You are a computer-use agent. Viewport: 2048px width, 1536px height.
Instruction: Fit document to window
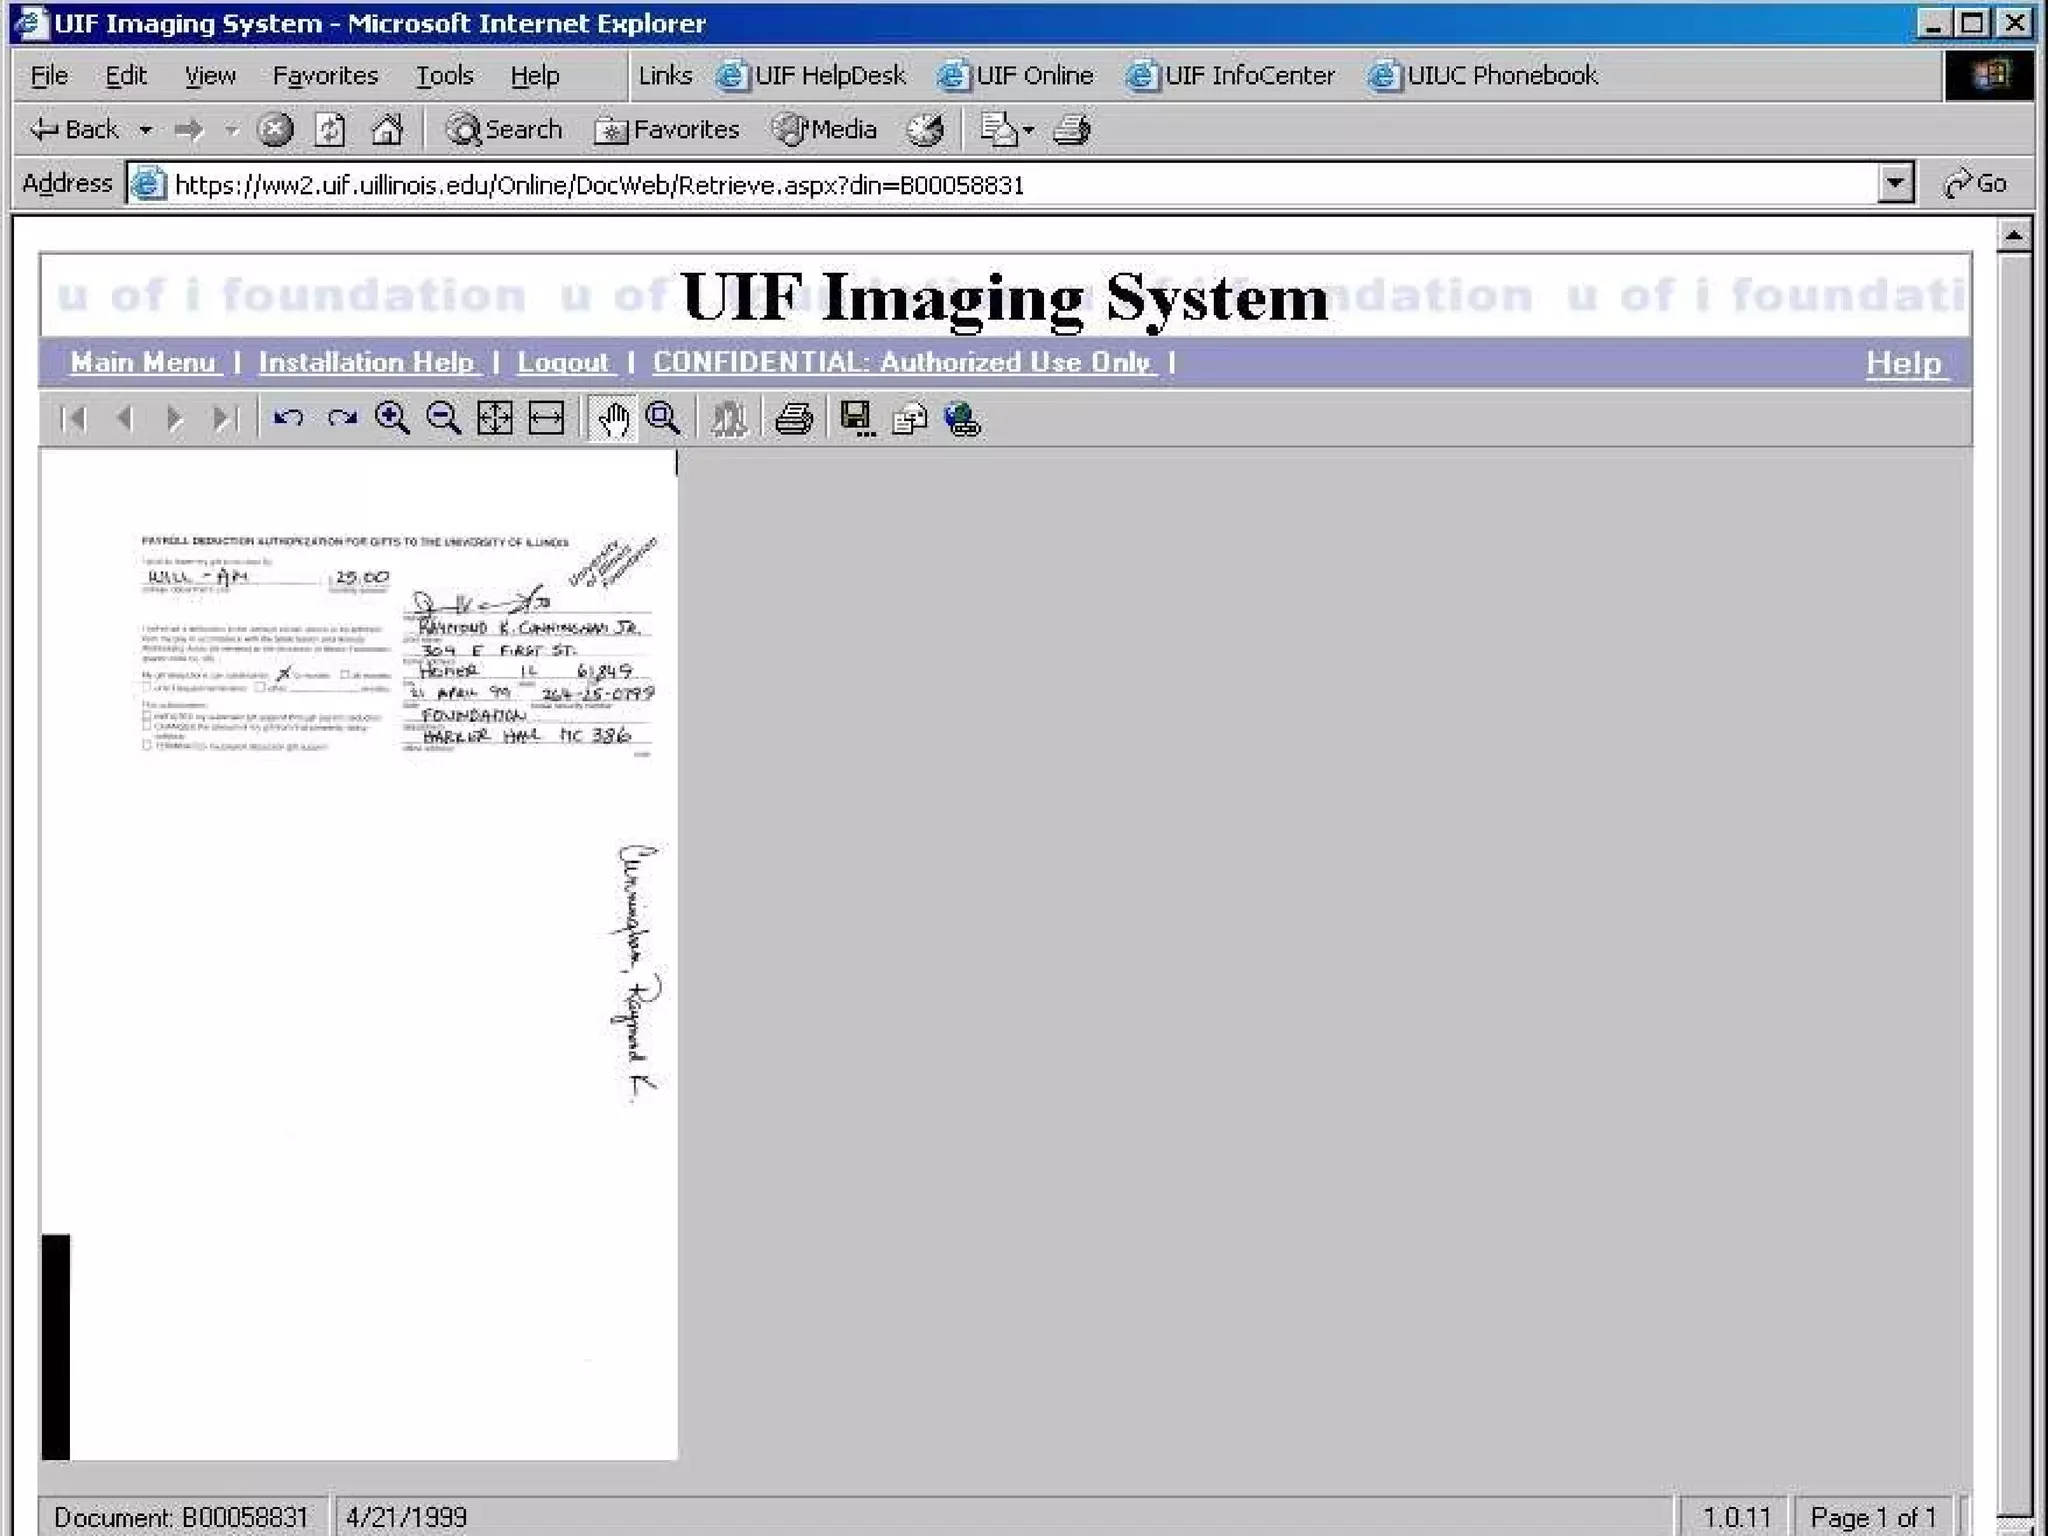click(495, 418)
